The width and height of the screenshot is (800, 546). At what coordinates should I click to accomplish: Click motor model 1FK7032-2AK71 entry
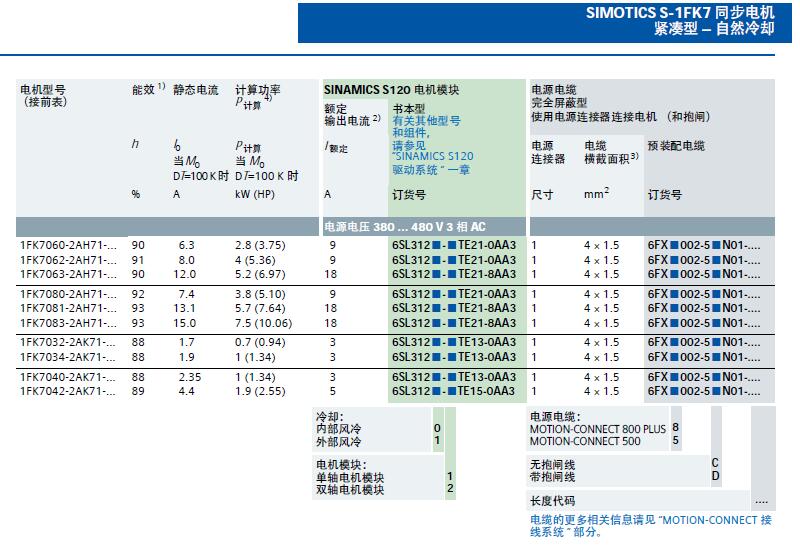click(67, 342)
